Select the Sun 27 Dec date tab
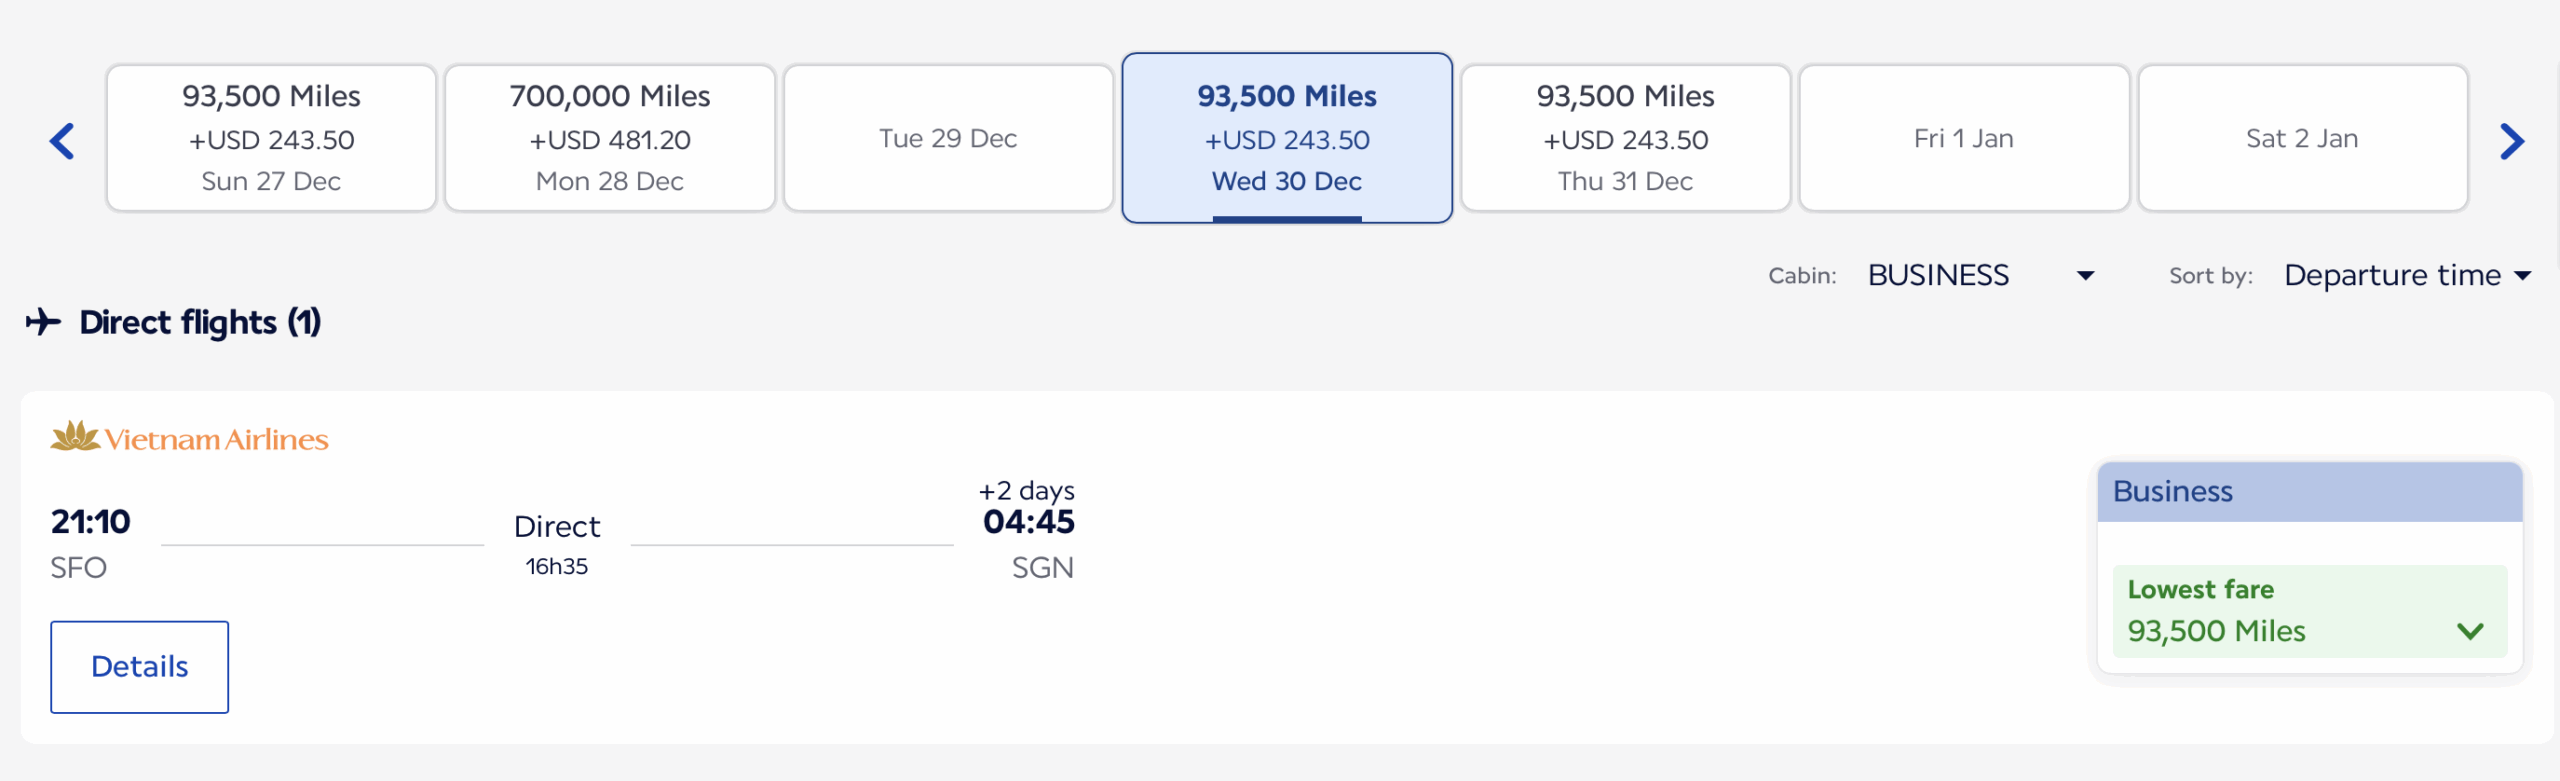Viewport: 2560px width, 781px height. click(271, 138)
